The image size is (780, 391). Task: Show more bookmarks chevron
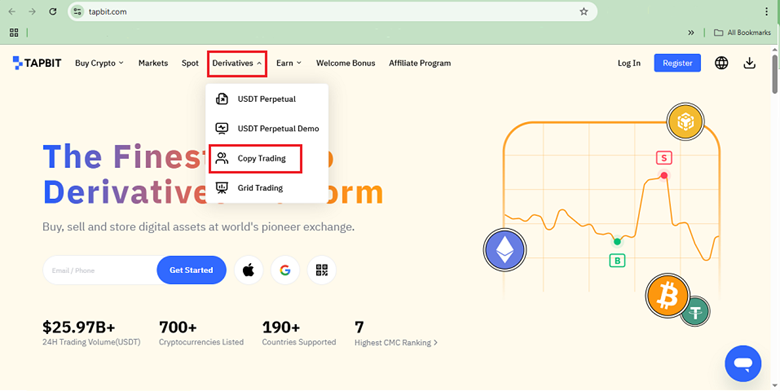point(690,32)
